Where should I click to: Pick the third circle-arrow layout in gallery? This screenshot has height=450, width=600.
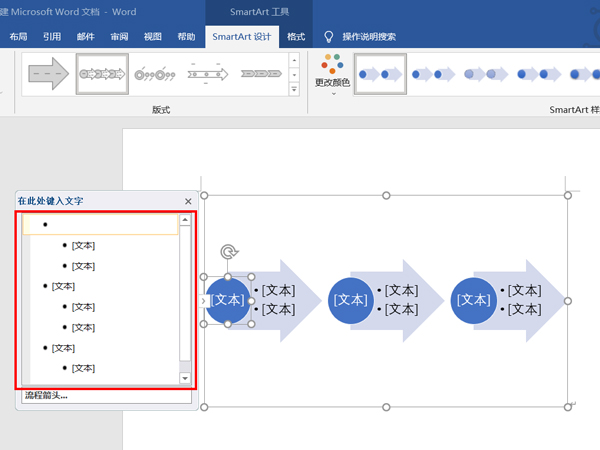point(154,74)
